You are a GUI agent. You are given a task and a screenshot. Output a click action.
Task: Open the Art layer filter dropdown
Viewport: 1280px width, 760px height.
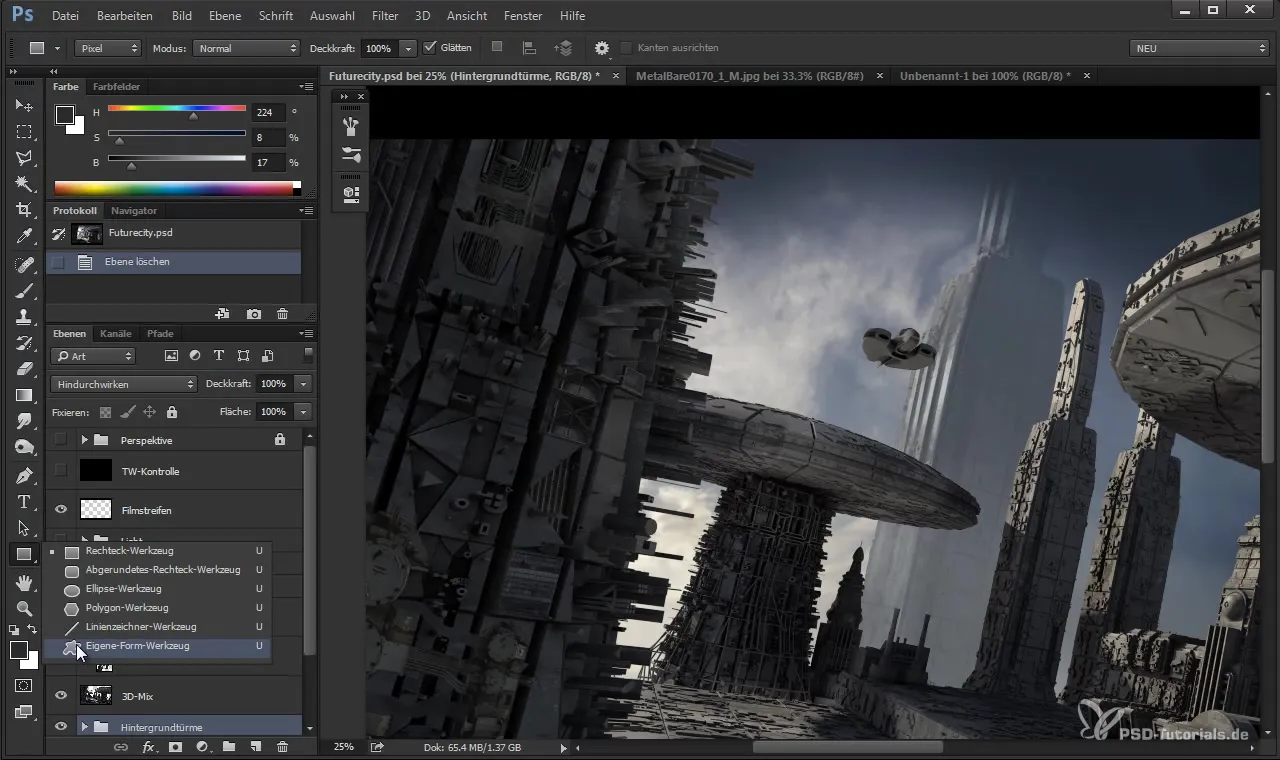pos(93,356)
